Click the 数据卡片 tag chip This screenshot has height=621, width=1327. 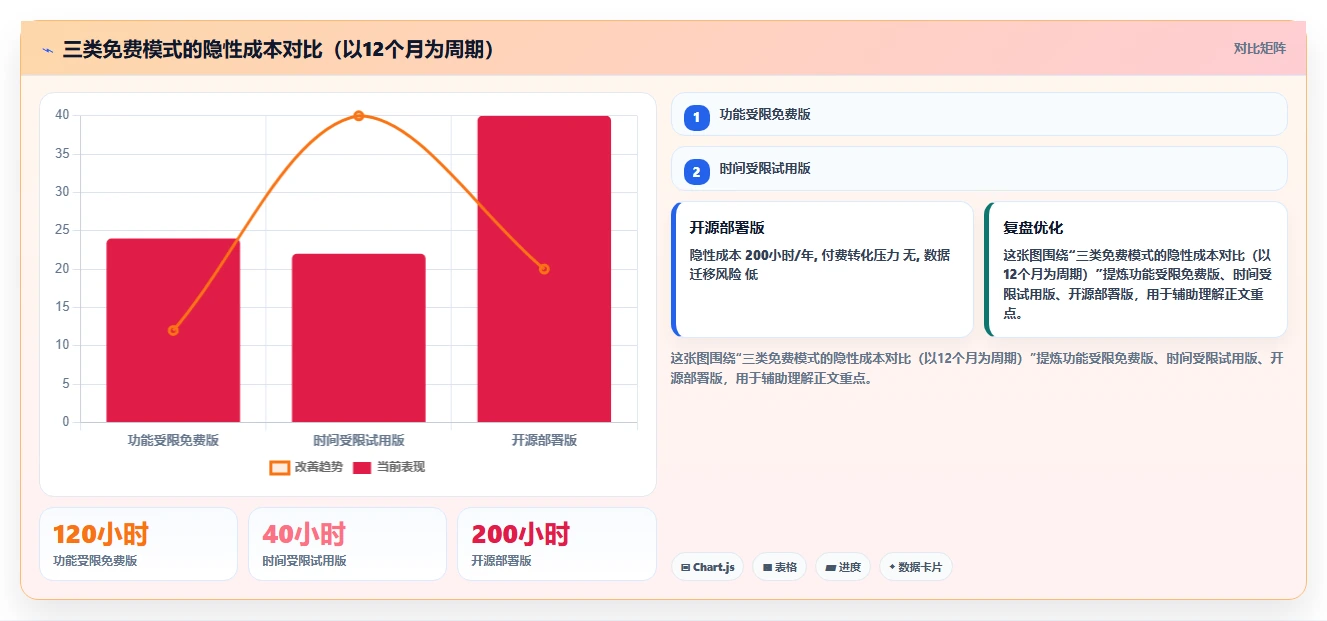(915, 567)
